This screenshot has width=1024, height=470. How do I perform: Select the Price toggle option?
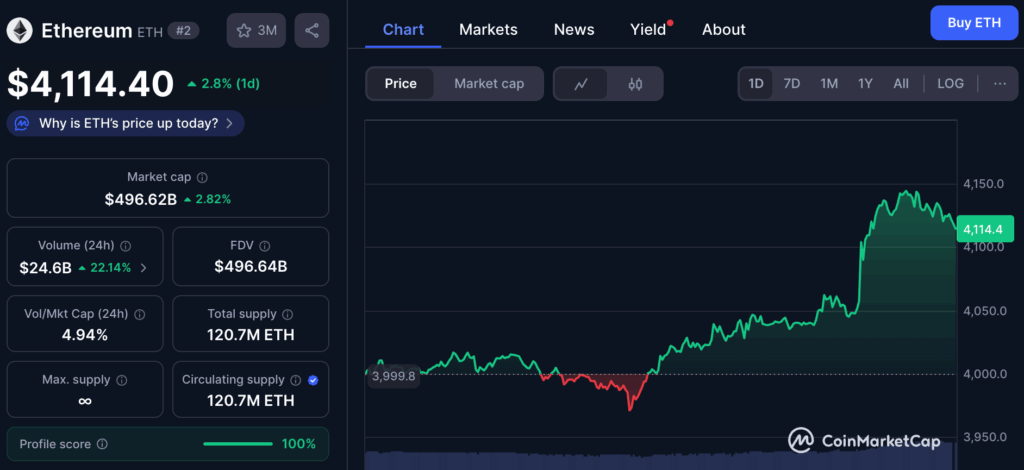(x=400, y=84)
